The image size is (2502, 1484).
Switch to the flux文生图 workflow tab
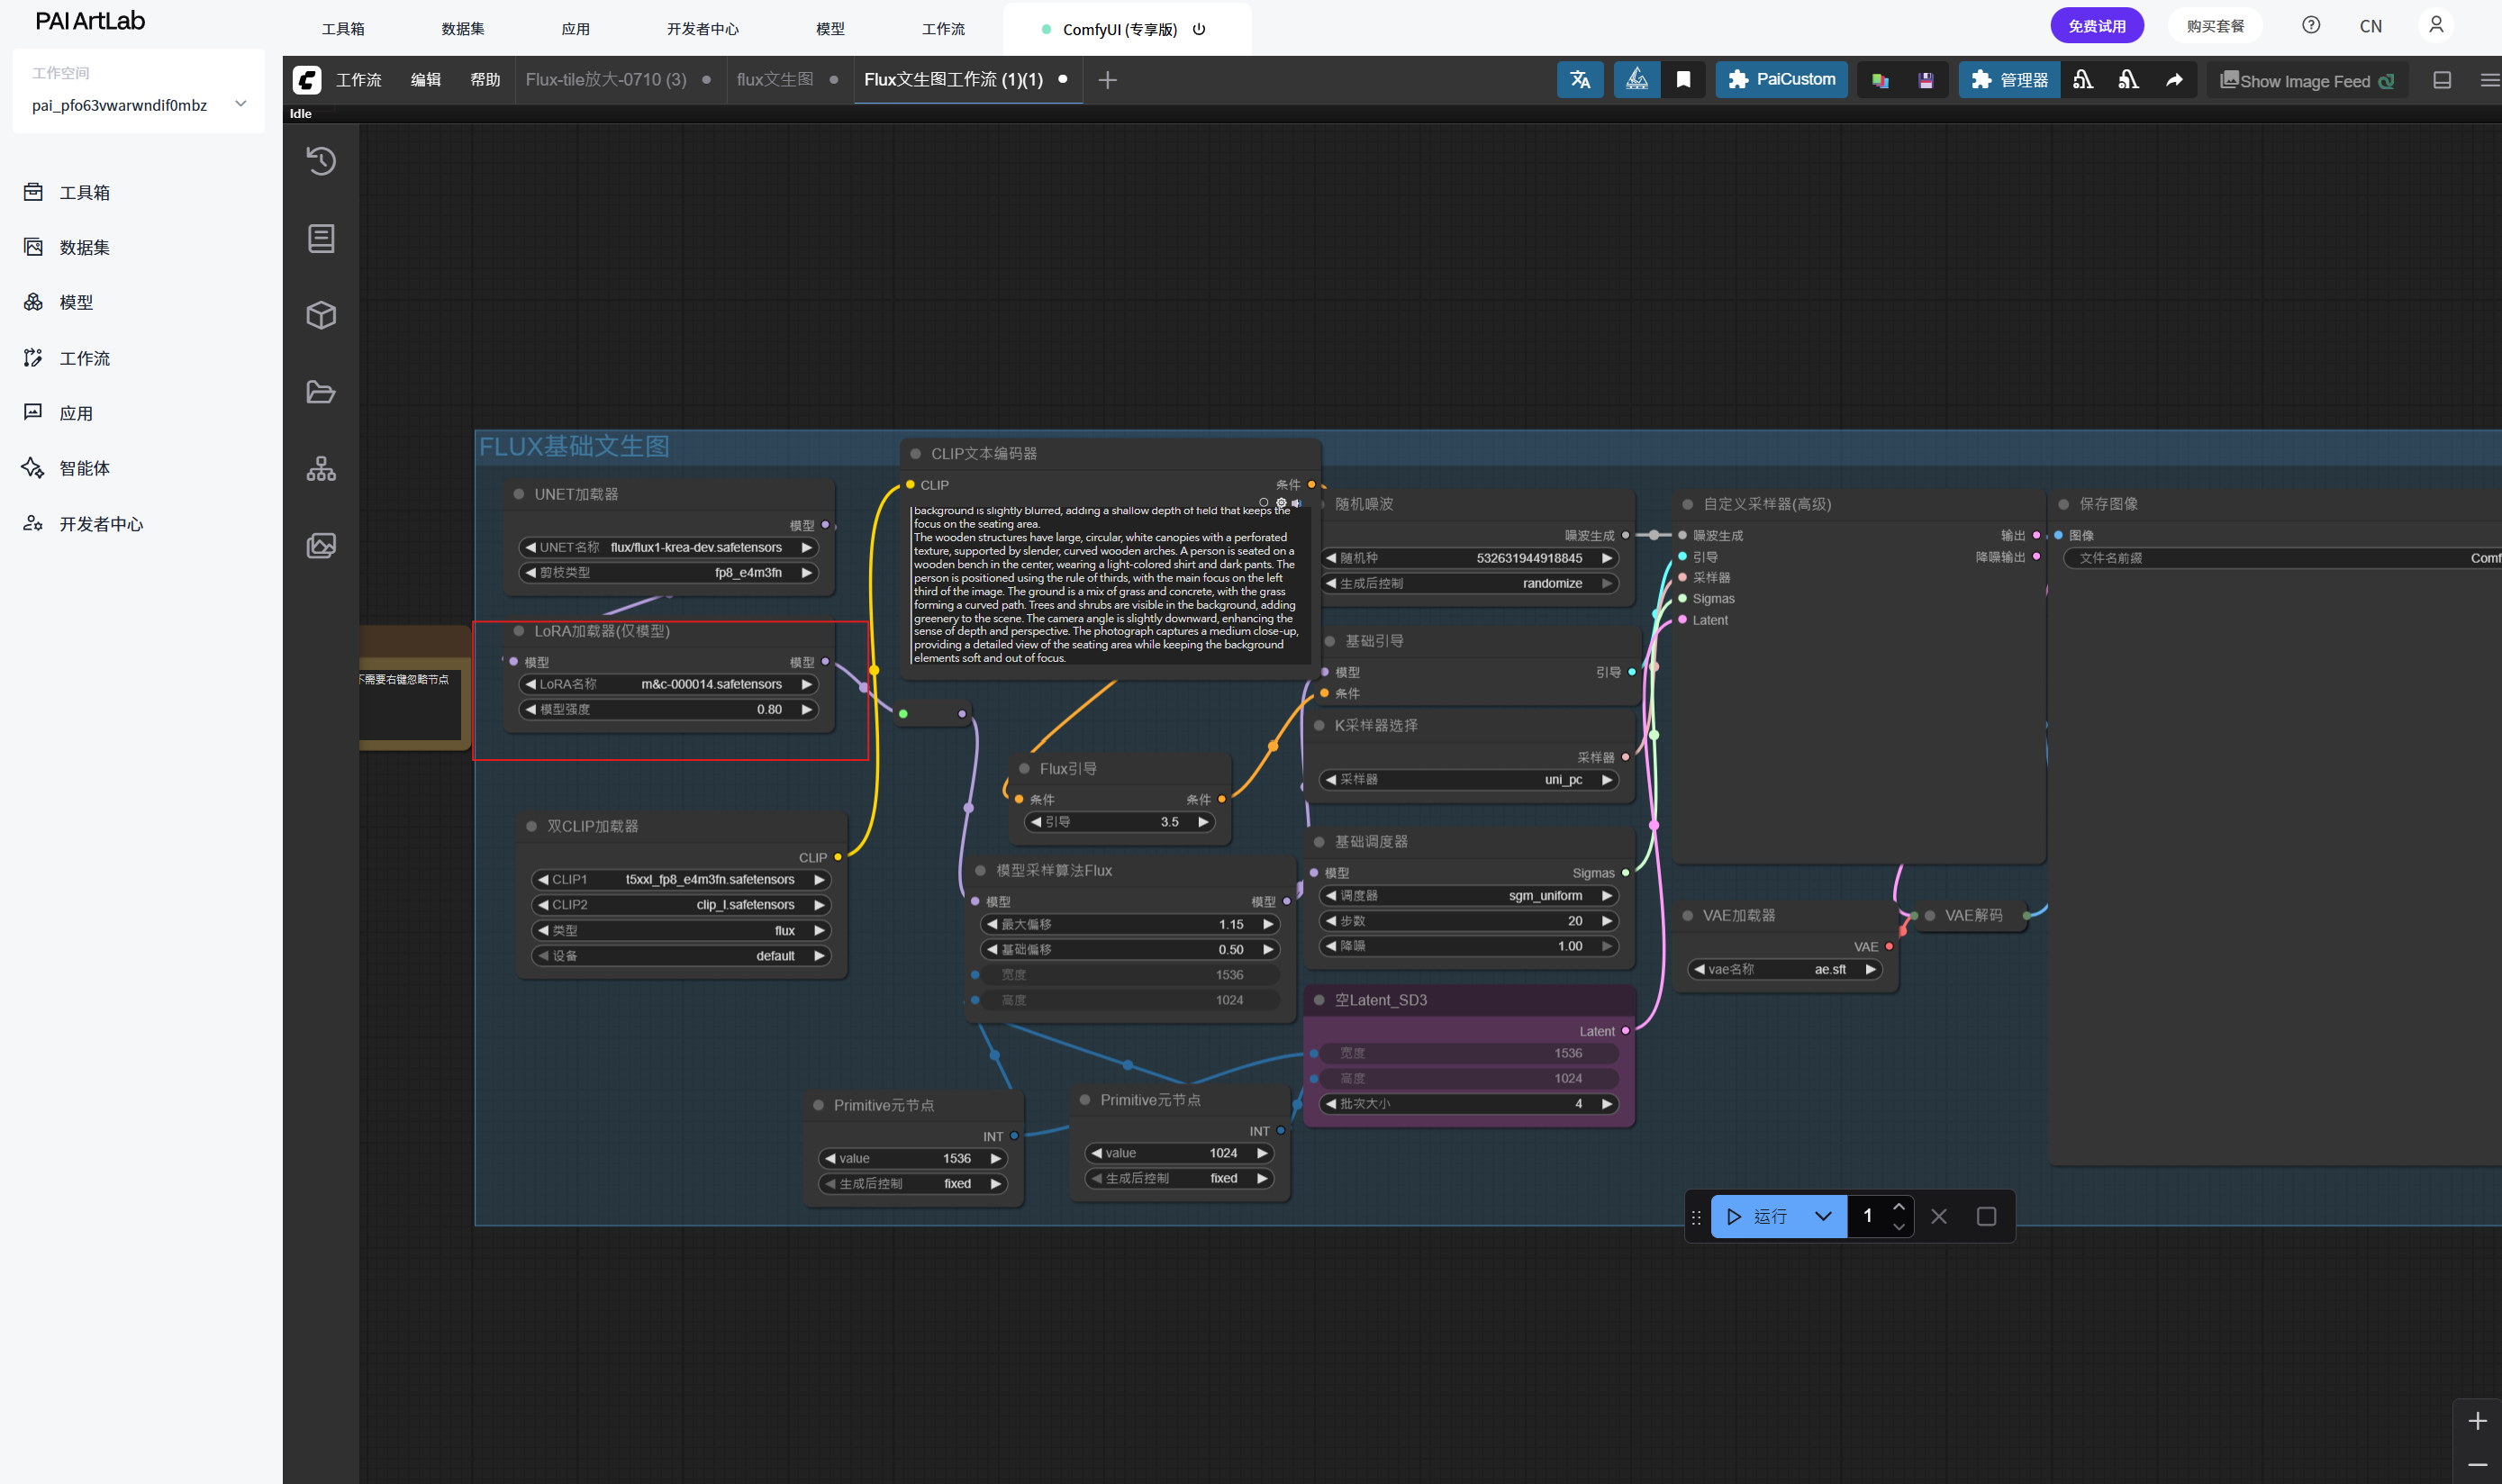tap(774, 79)
